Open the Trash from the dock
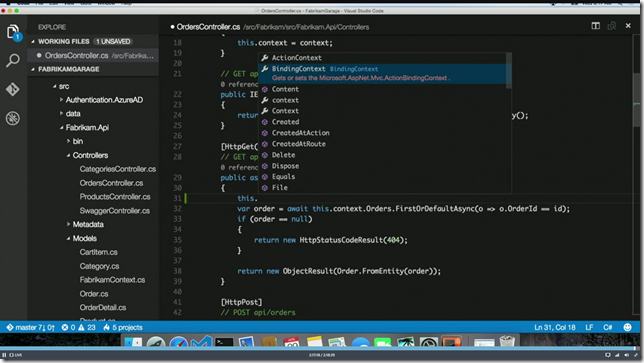This screenshot has width=644, height=363. tap(507, 342)
